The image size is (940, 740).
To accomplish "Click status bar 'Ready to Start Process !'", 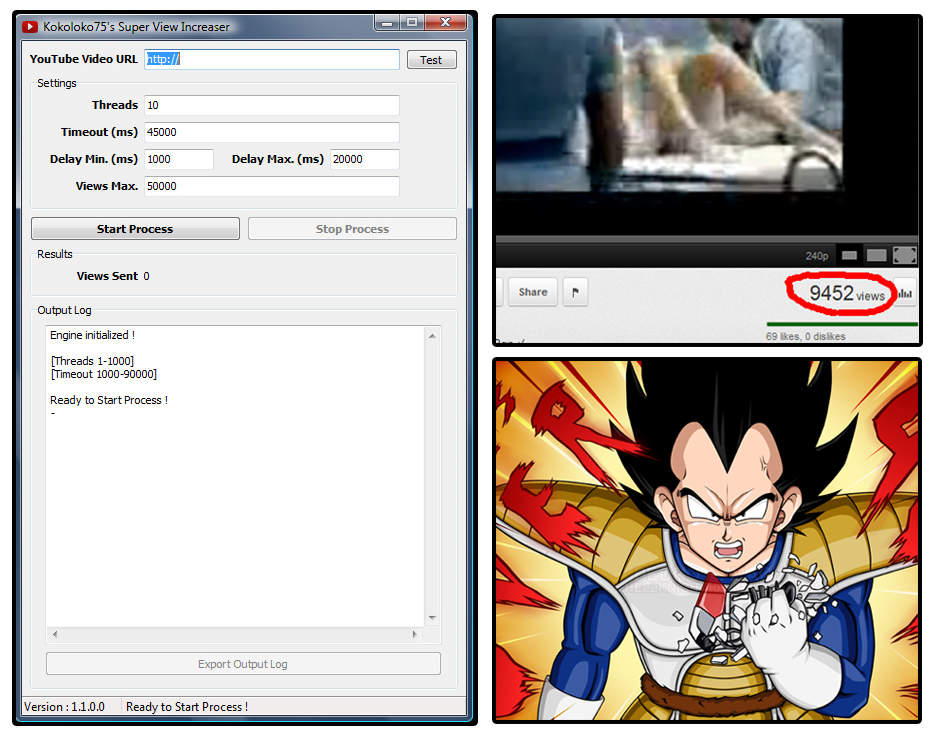I will (x=187, y=707).
